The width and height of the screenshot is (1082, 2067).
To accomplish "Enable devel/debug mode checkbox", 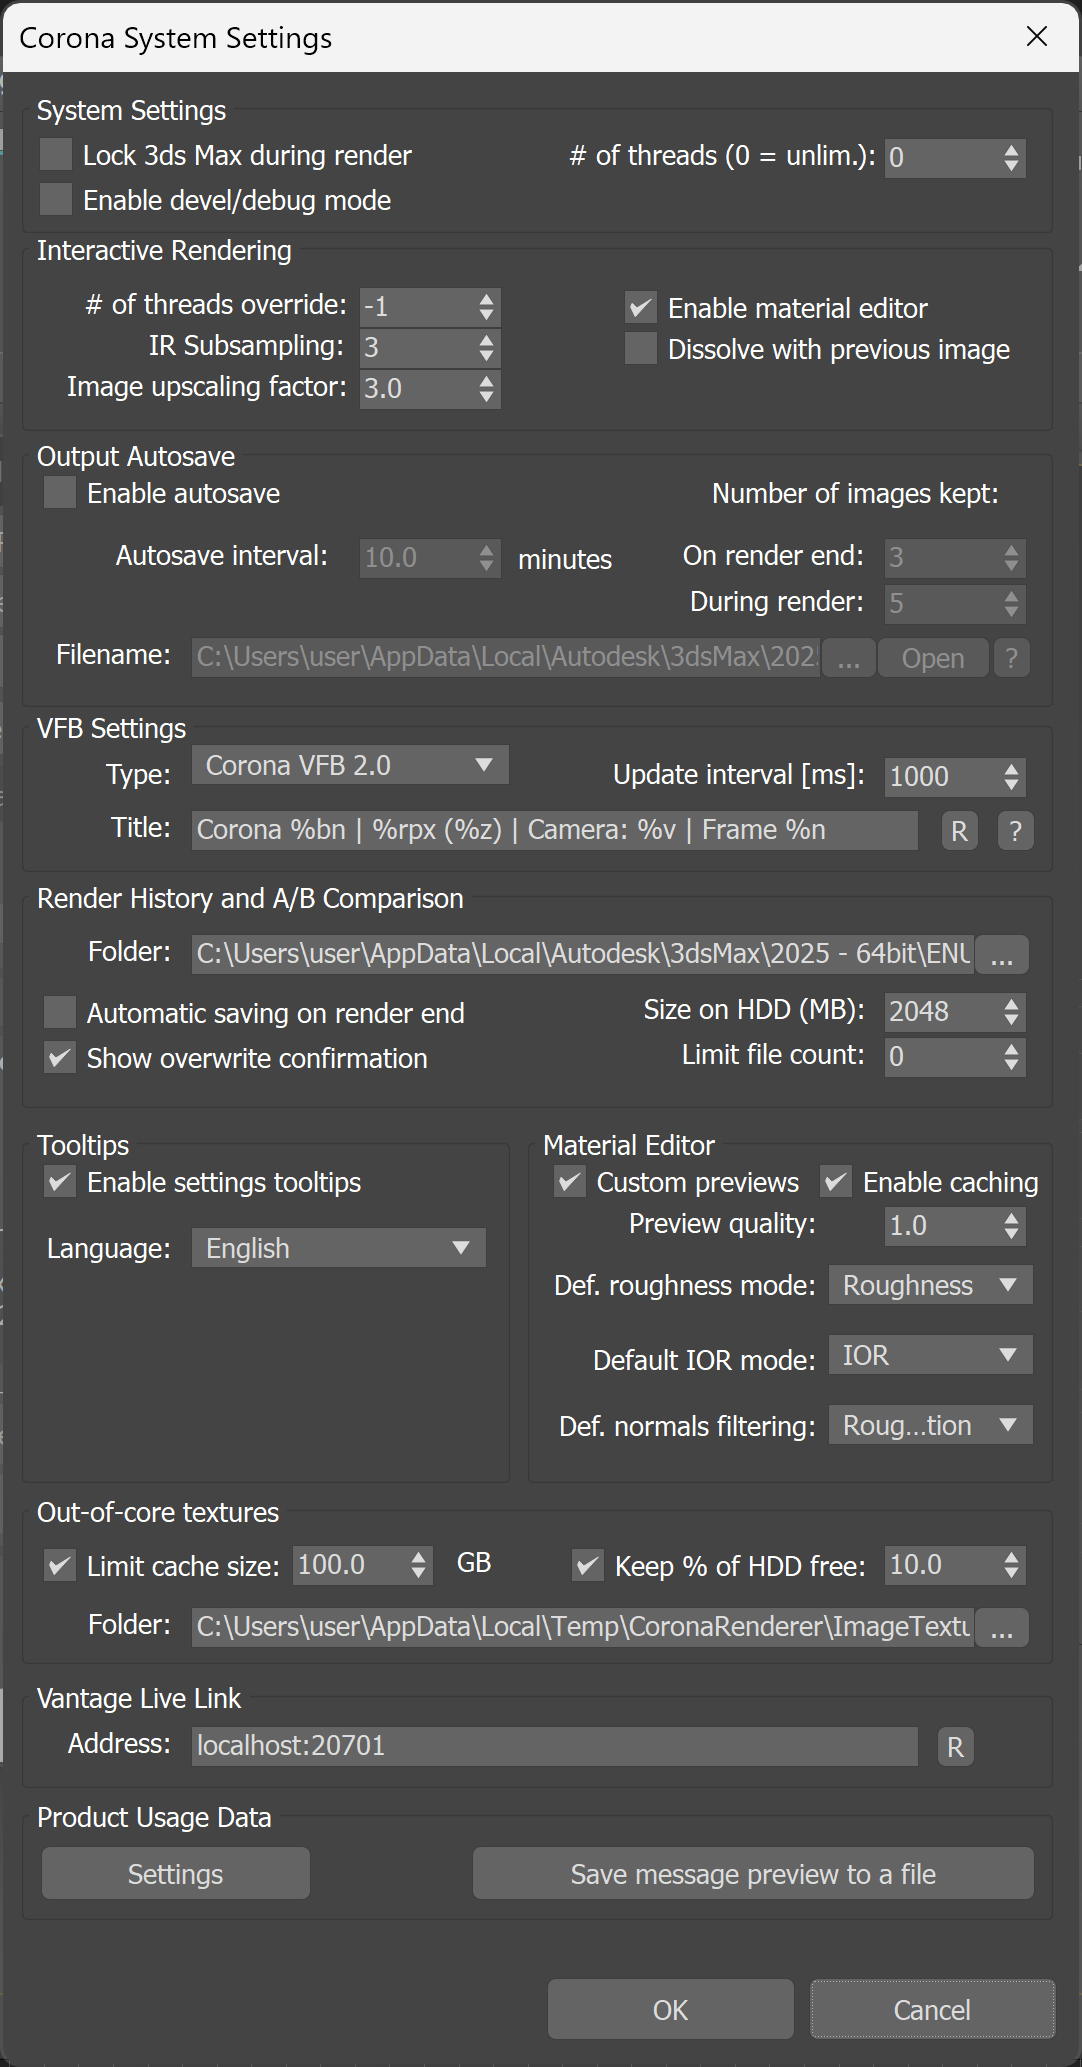I will pos(56,200).
